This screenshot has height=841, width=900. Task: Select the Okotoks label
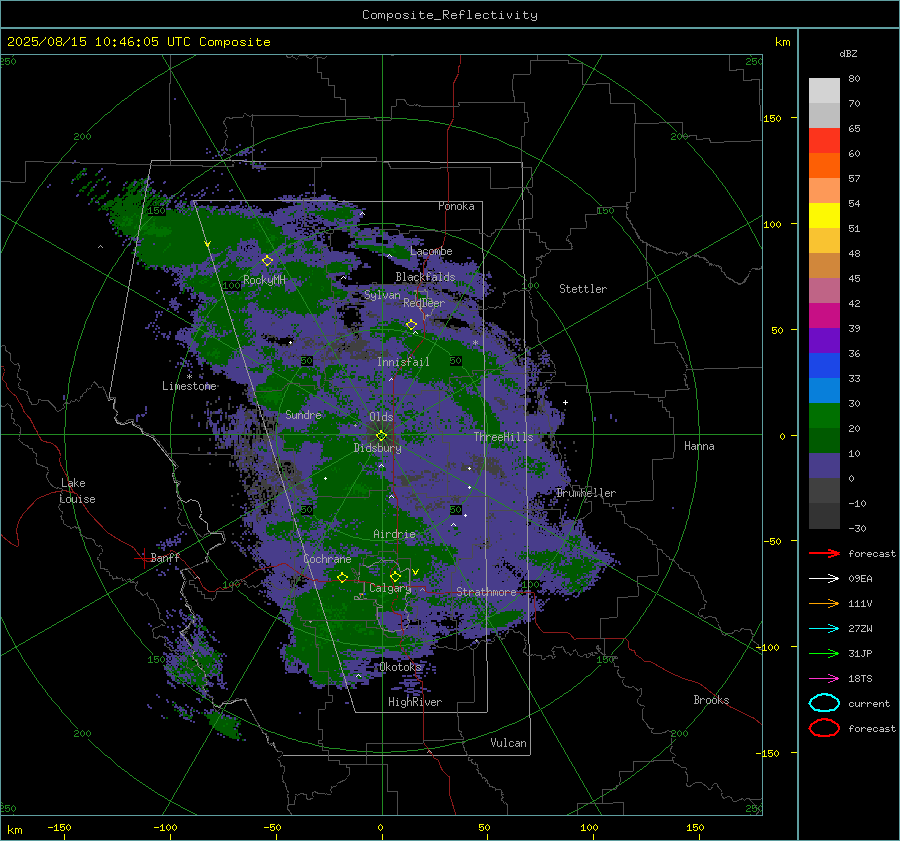click(400, 667)
